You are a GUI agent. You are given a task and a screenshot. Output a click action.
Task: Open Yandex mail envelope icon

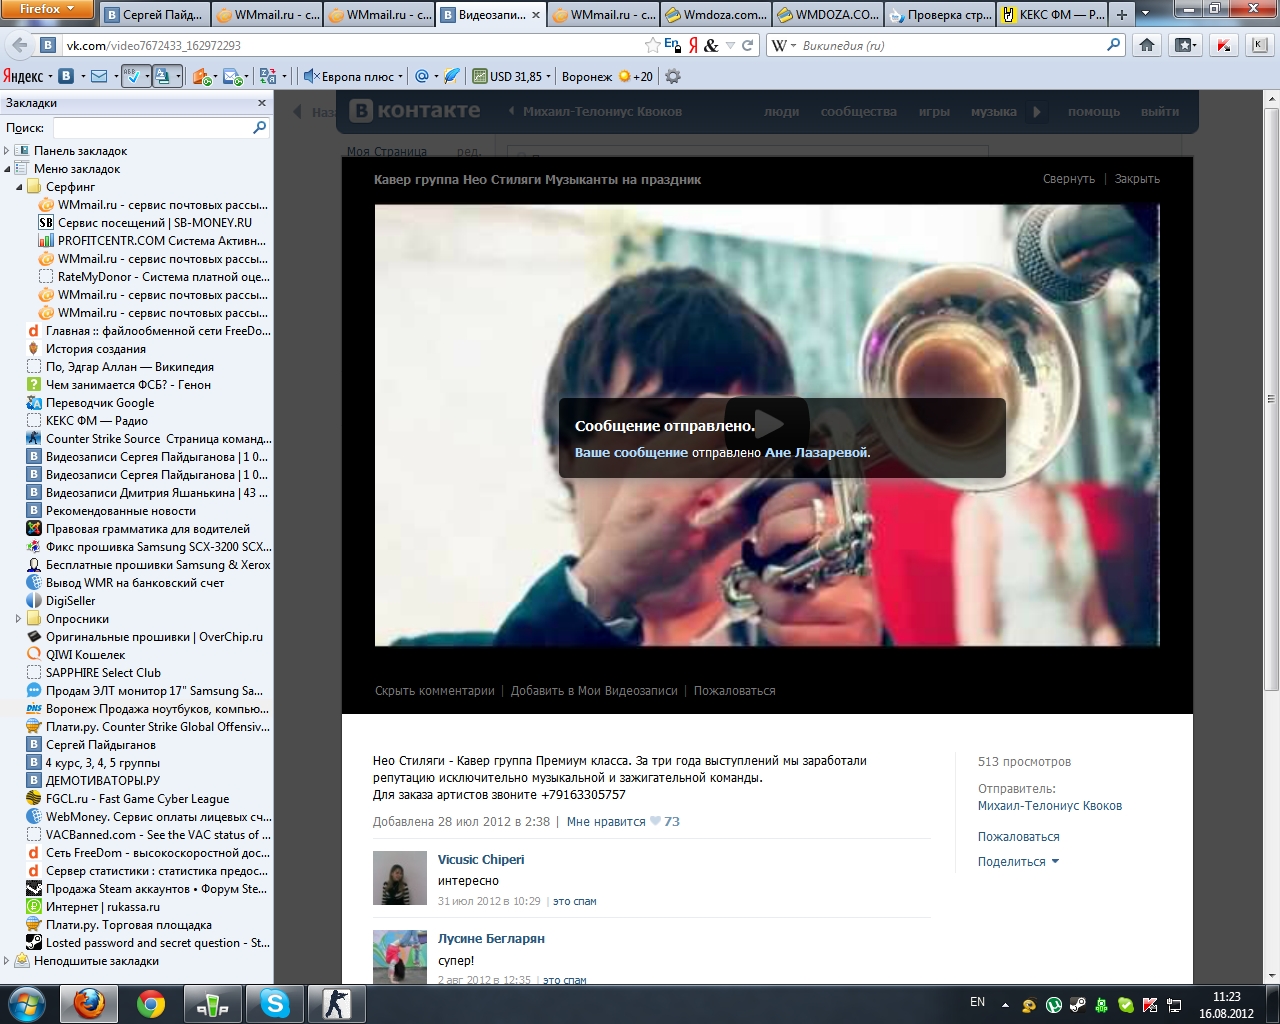[x=99, y=76]
